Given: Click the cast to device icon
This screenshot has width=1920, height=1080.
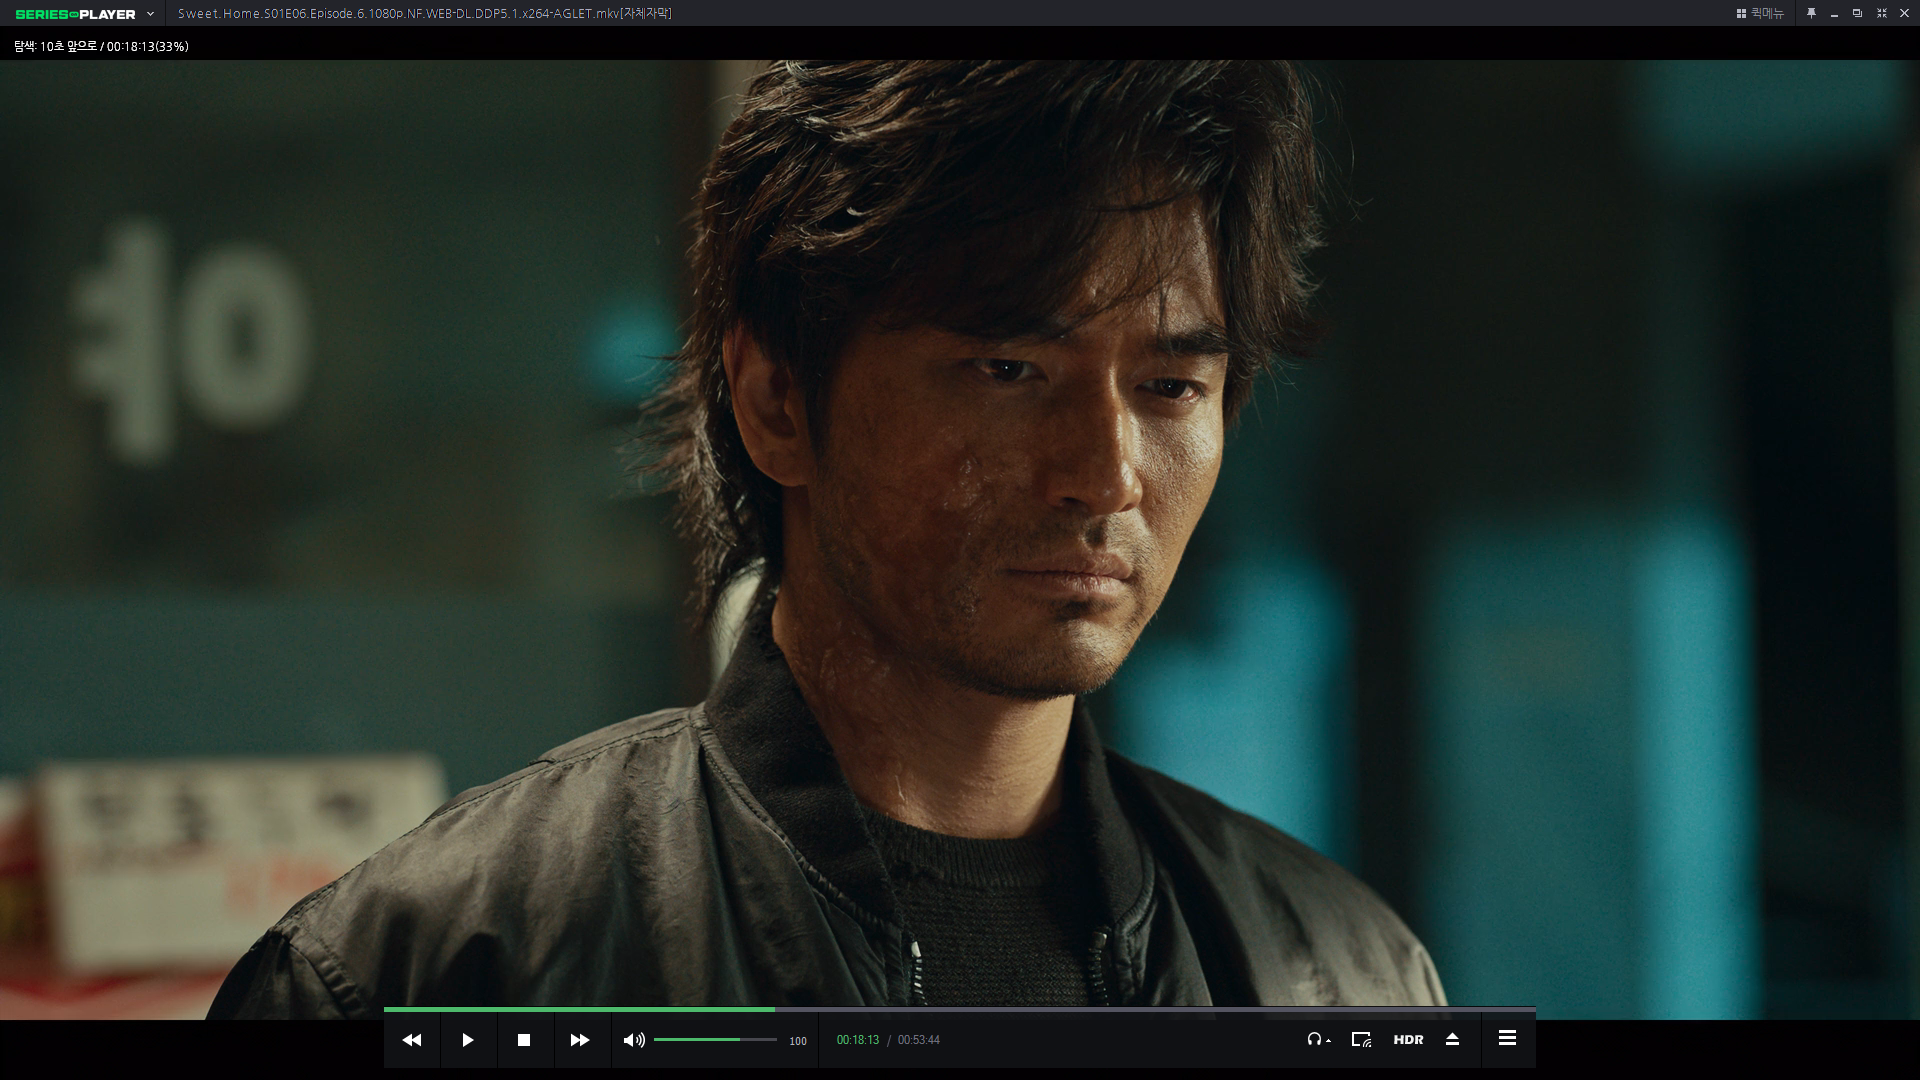Looking at the screenshot, I should [x=1361, y=1040].
